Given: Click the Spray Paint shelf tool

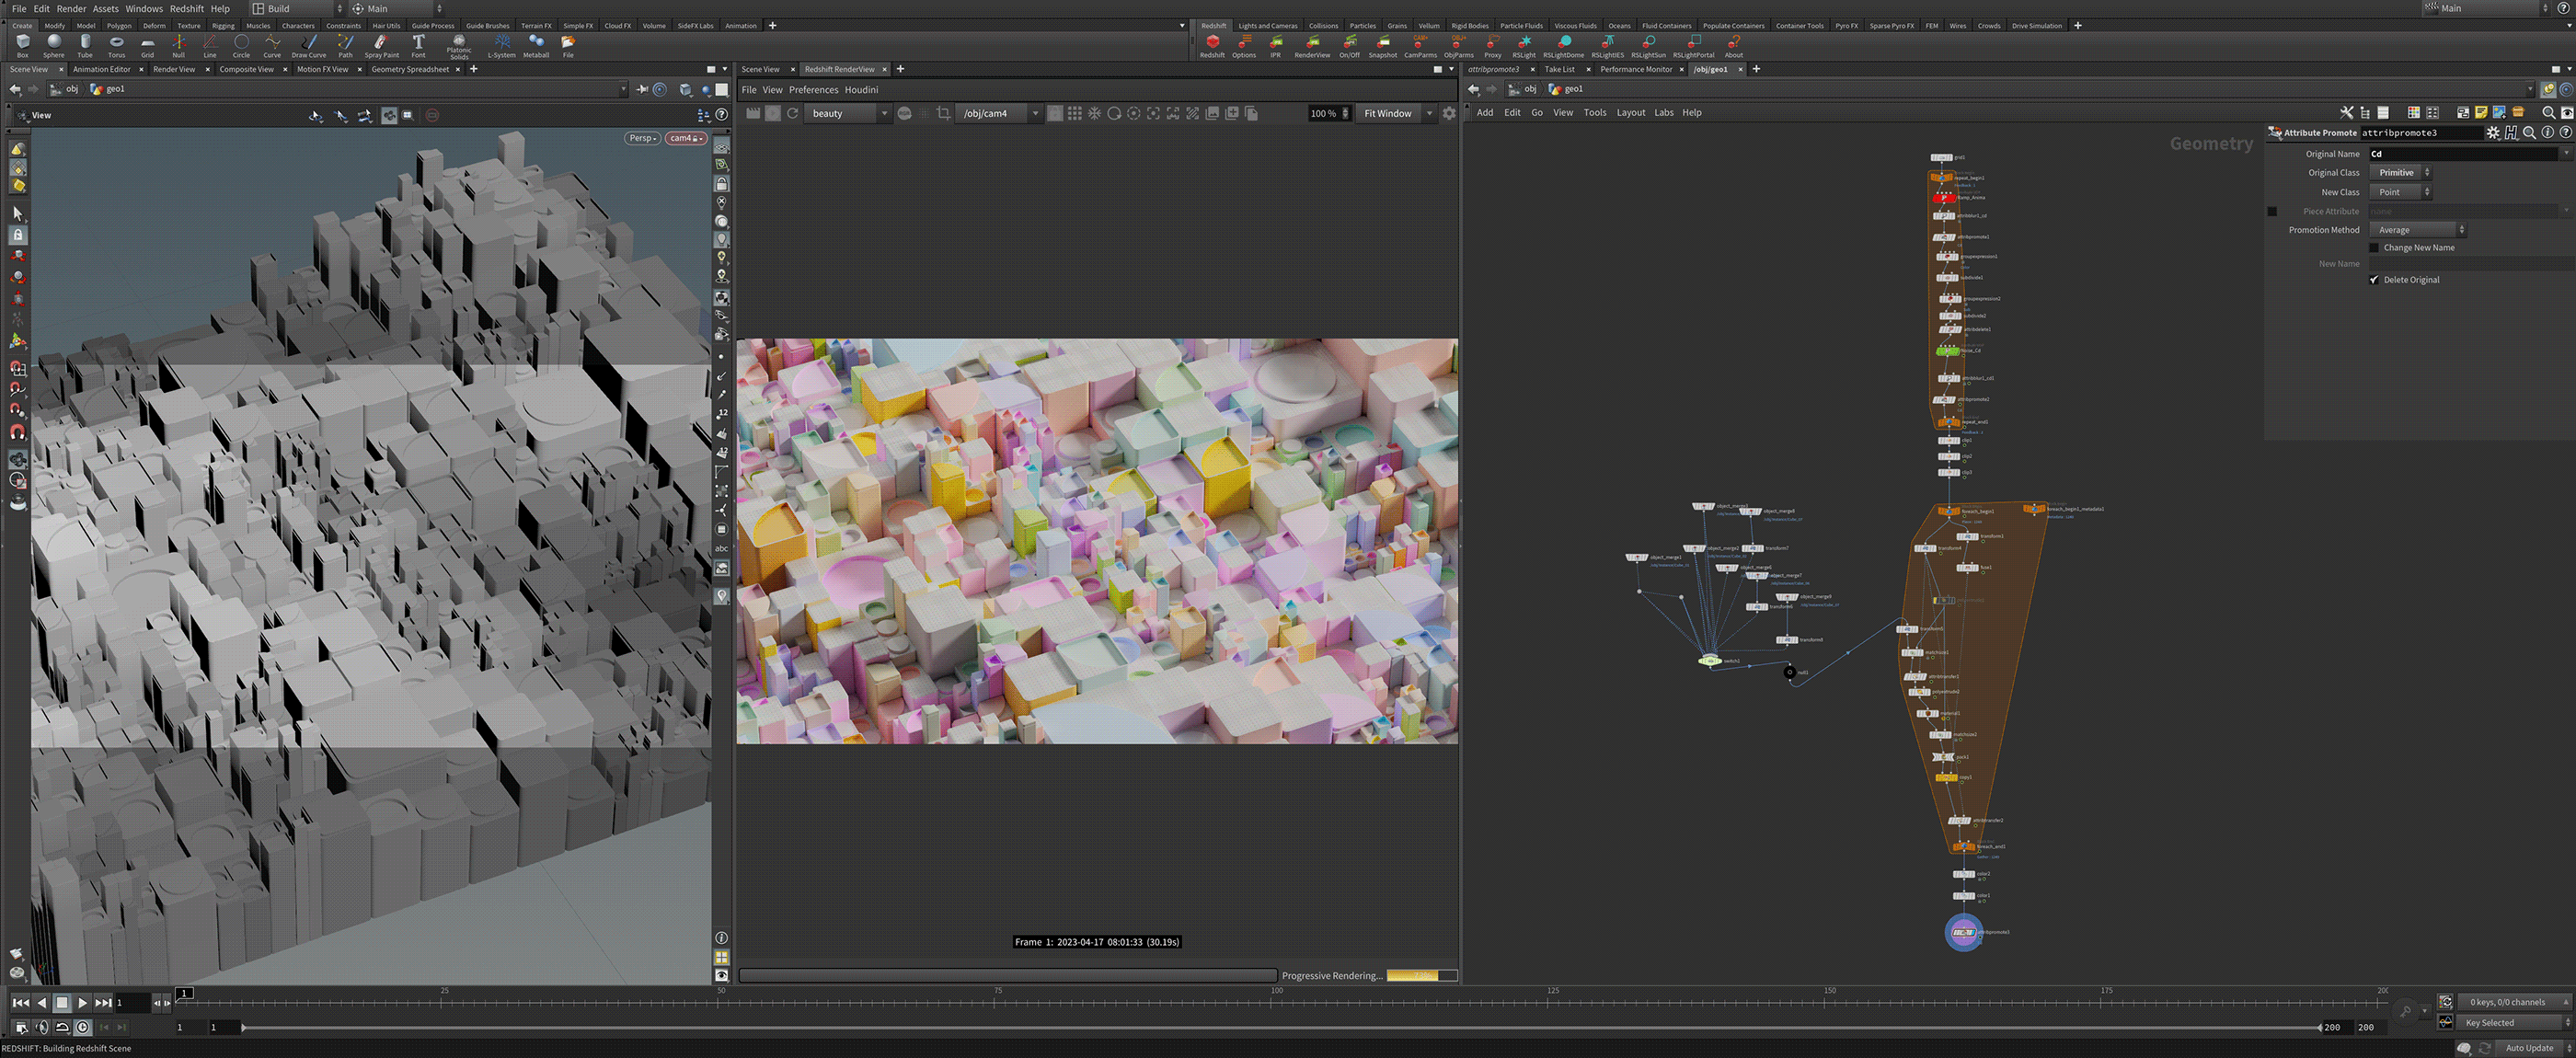Looking at the screenshot, I should pyautogui.click(x=381, y=44).
